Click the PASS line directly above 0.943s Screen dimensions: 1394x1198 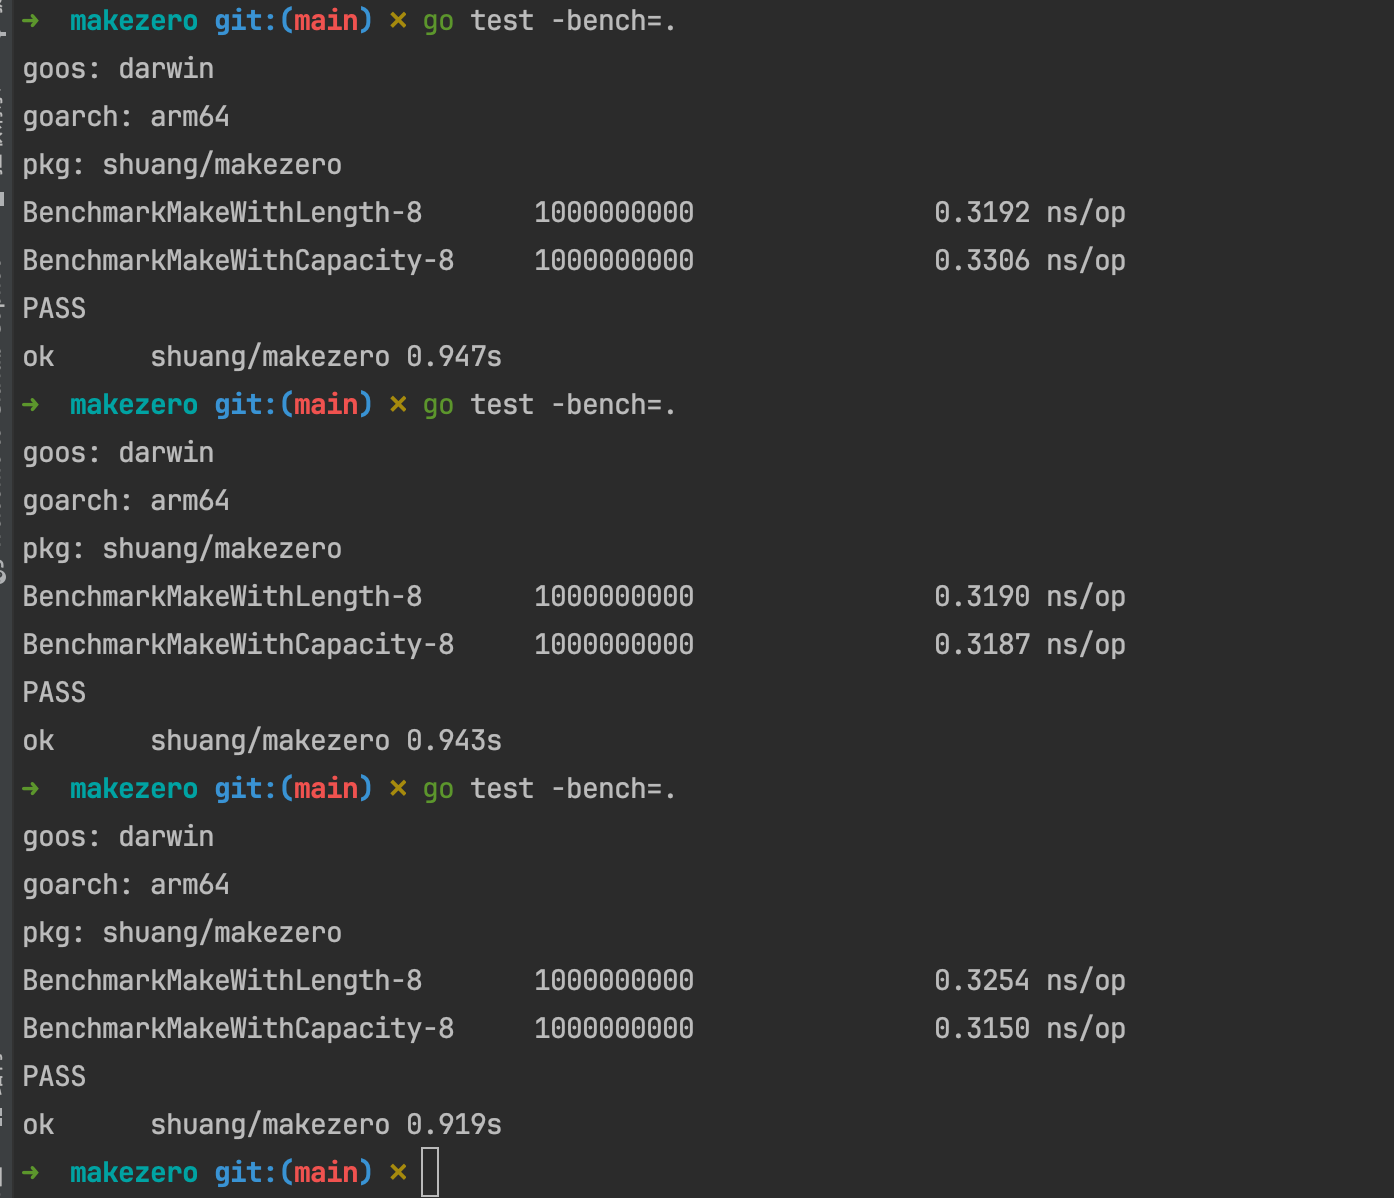[54, 692]
